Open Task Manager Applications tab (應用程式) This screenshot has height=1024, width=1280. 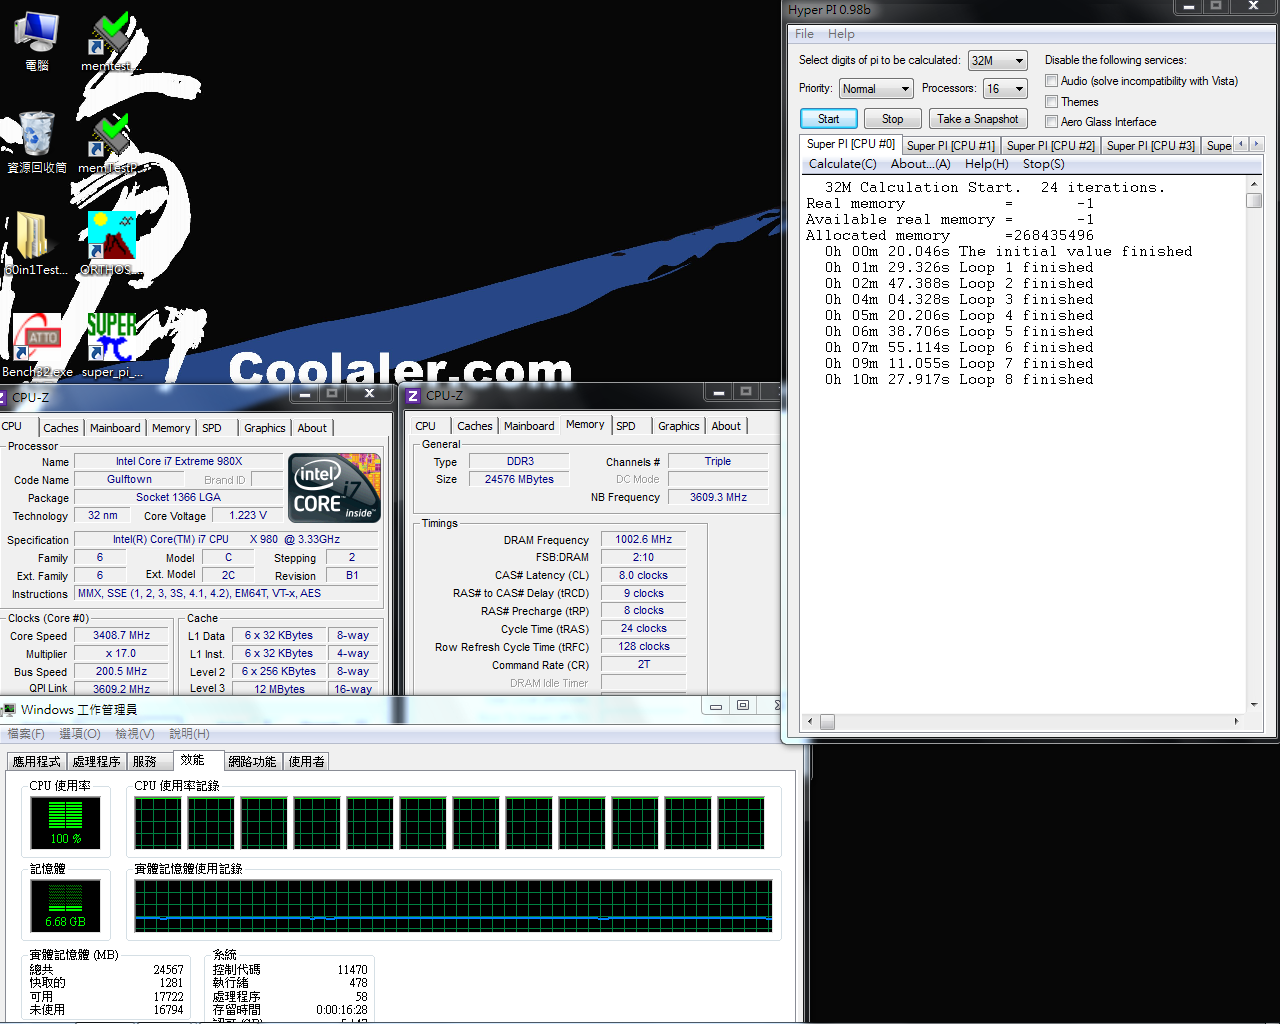point(37,762)
